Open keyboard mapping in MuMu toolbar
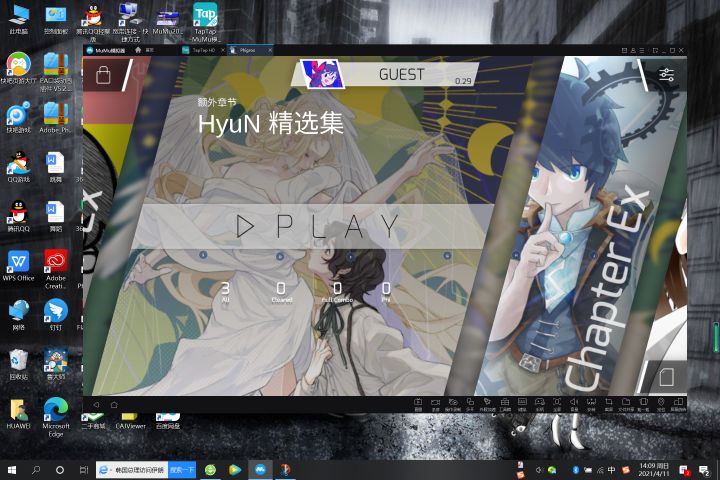Screen dimensions: 720x480 (522, 404)
